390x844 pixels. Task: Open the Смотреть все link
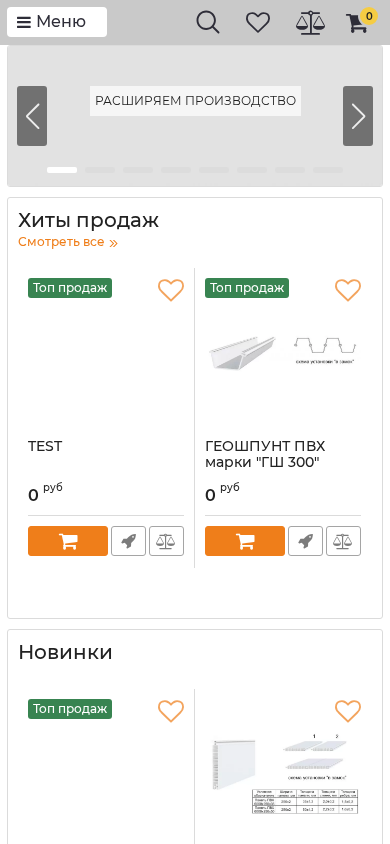coord(68,242)
